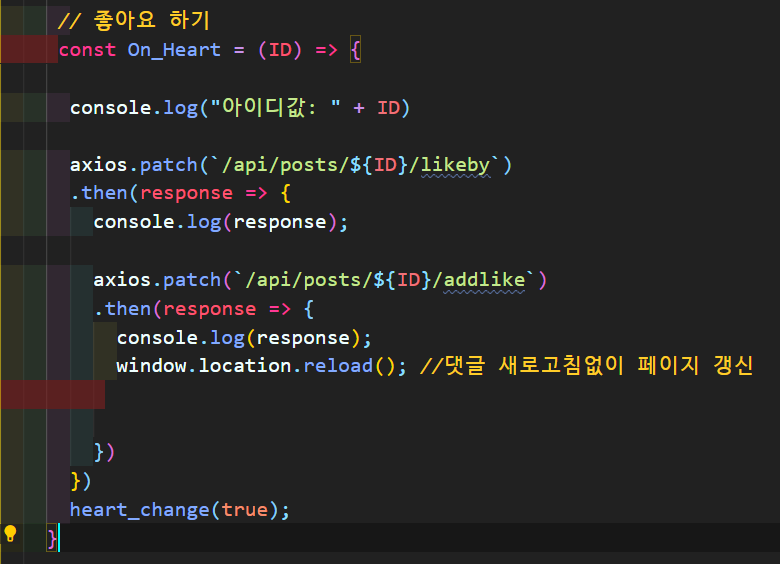
Task: Click 'console' in the innermost console.log(response) line
Action: point(157,338)
